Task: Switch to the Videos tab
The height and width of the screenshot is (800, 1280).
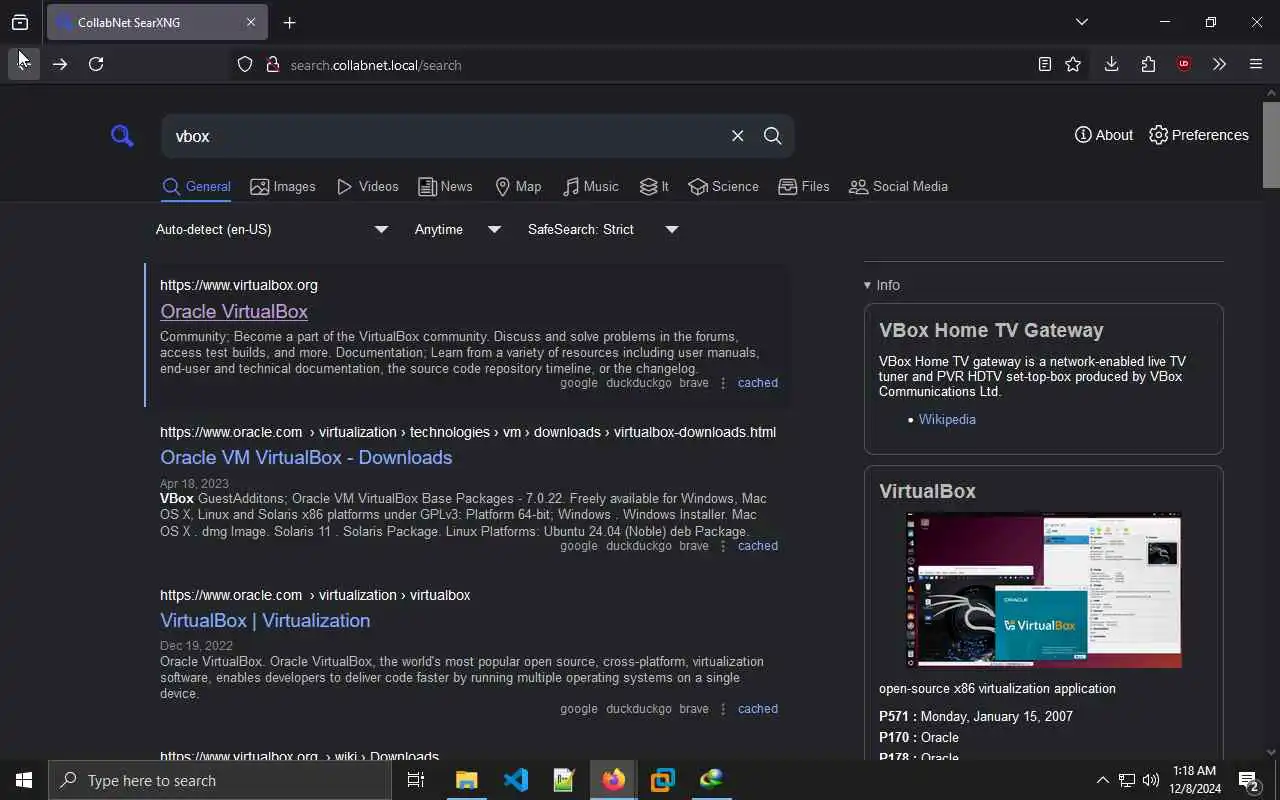Action: (368, 186)
